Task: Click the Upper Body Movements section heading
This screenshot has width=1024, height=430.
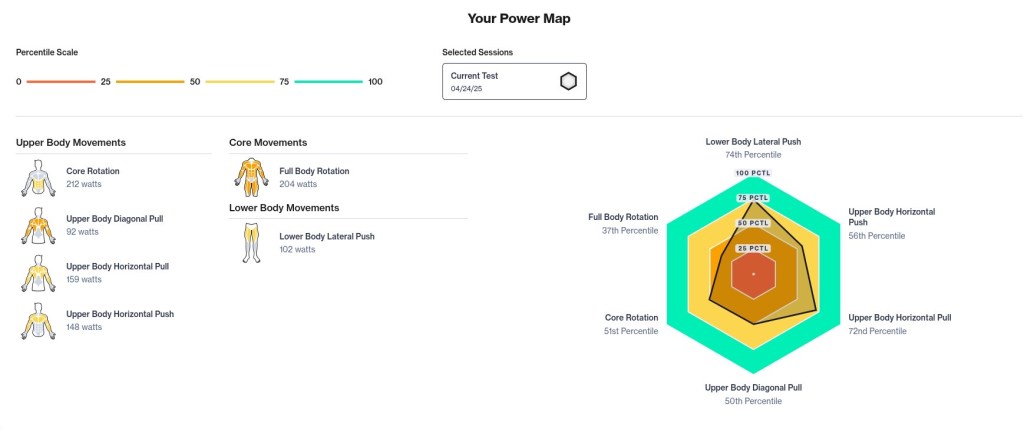Action: tap(71, 143)
